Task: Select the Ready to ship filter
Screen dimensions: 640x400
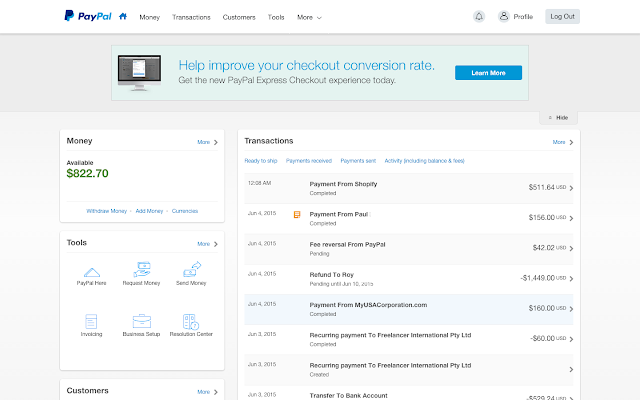Action: coord(261,161)
